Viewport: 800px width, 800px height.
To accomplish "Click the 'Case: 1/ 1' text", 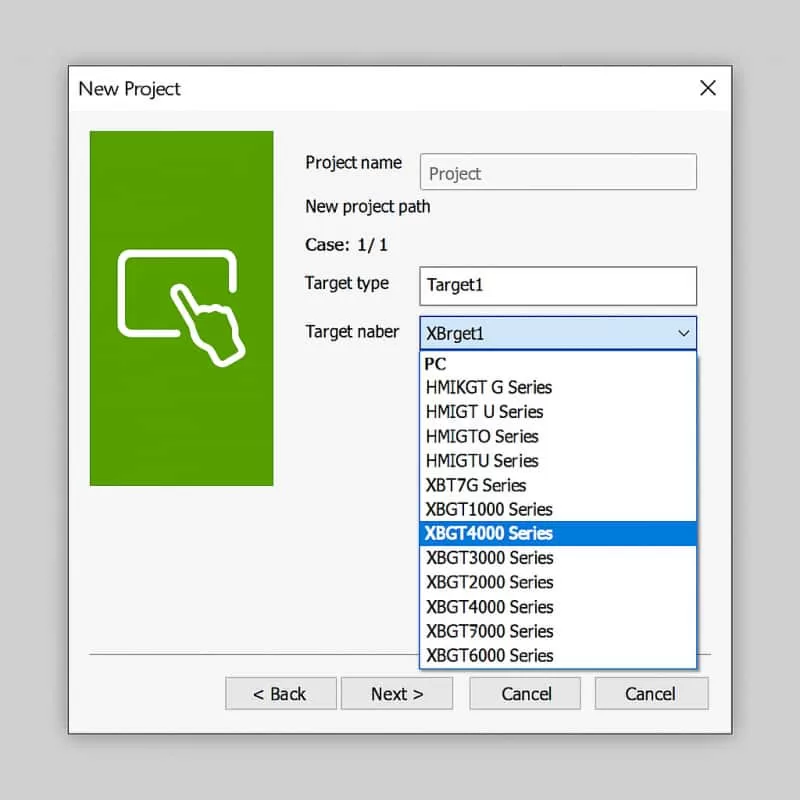I will [346, 245].
